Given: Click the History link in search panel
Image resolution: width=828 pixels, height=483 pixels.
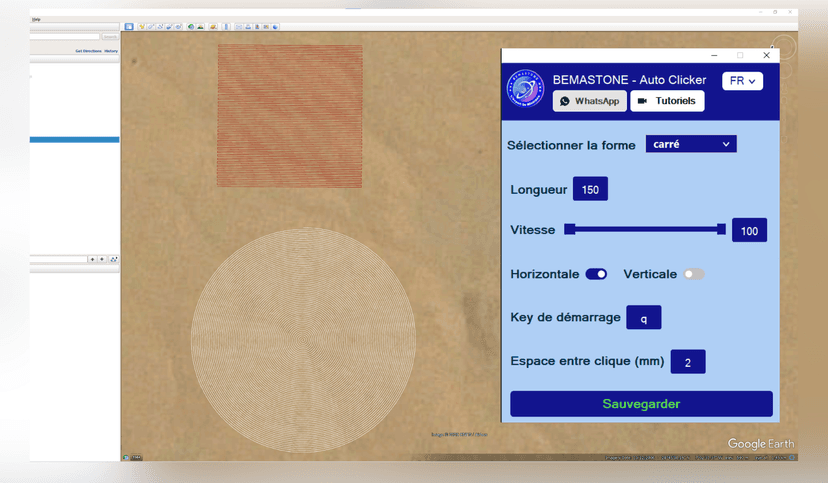Looking at the screenshot, I should (x=111, y=51).
